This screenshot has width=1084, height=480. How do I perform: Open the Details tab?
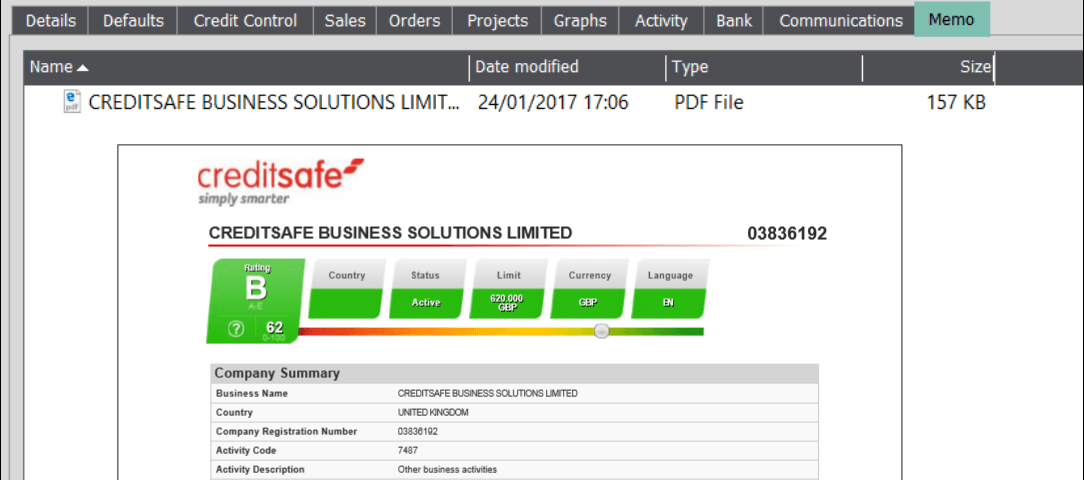pyautogui.click(x=50, y=21)
